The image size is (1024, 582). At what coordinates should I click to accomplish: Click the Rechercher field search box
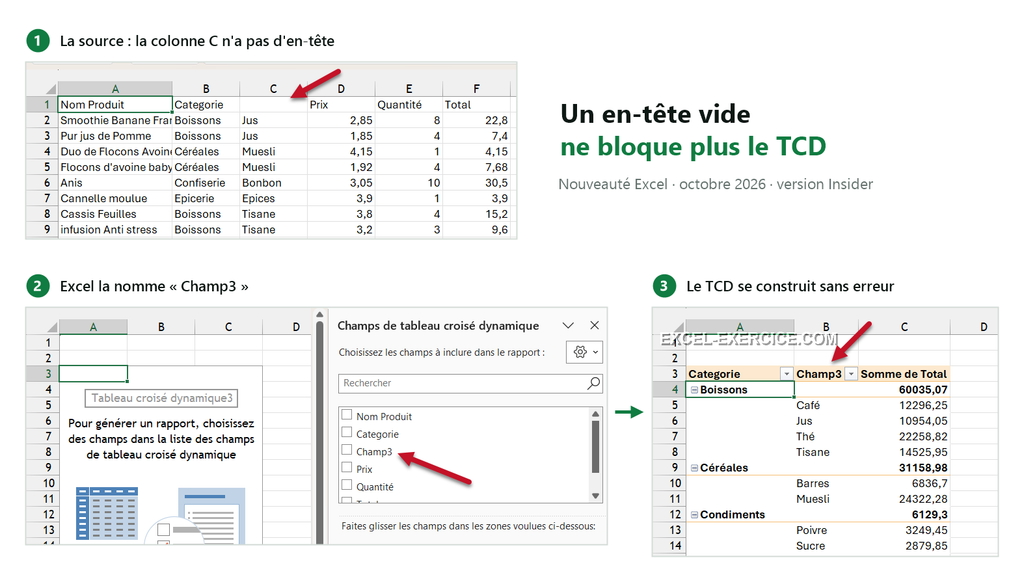click(x=470, y=383)
